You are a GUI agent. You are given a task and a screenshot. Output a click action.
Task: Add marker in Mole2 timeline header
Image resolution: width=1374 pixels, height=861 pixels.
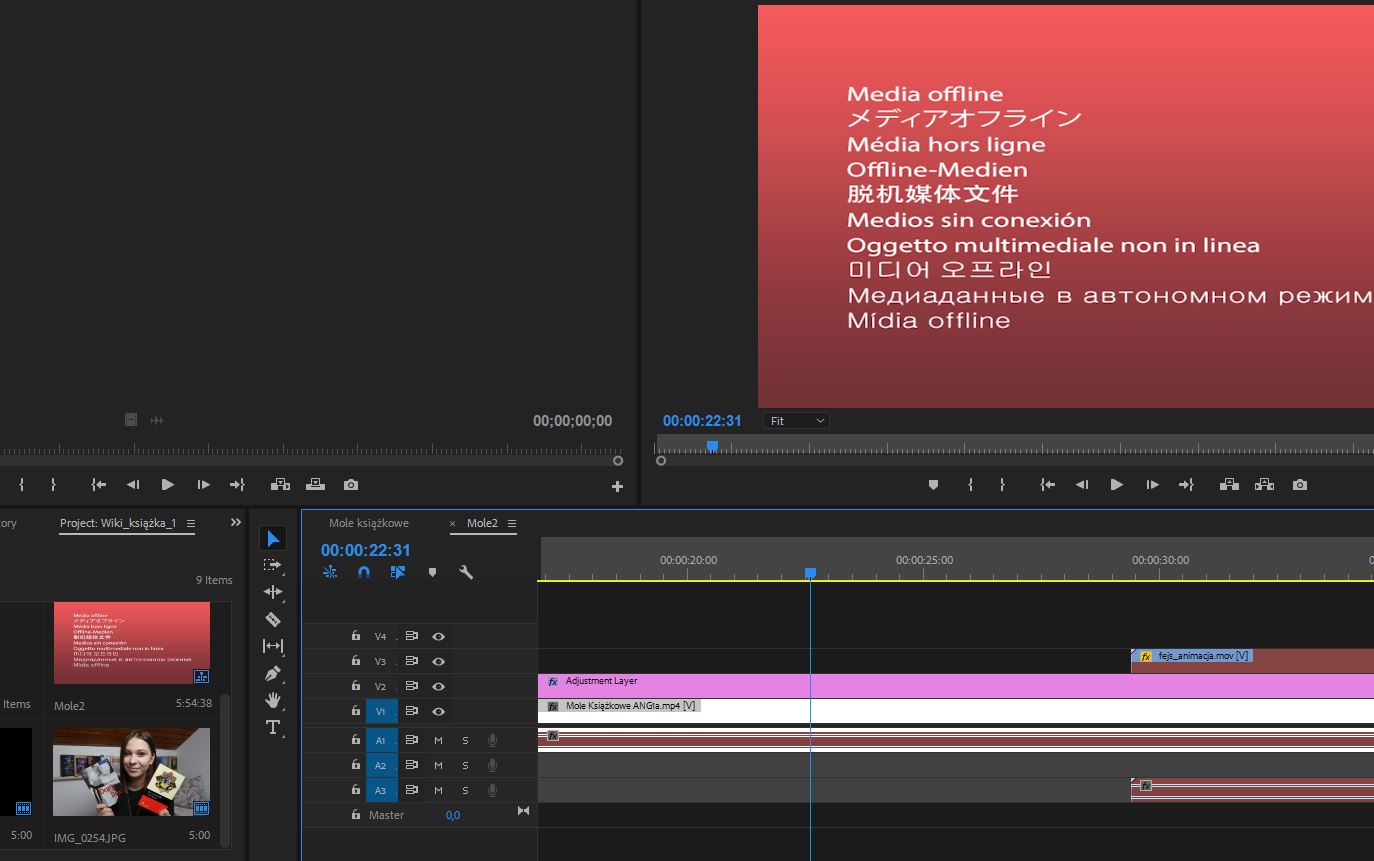(432, 572)
